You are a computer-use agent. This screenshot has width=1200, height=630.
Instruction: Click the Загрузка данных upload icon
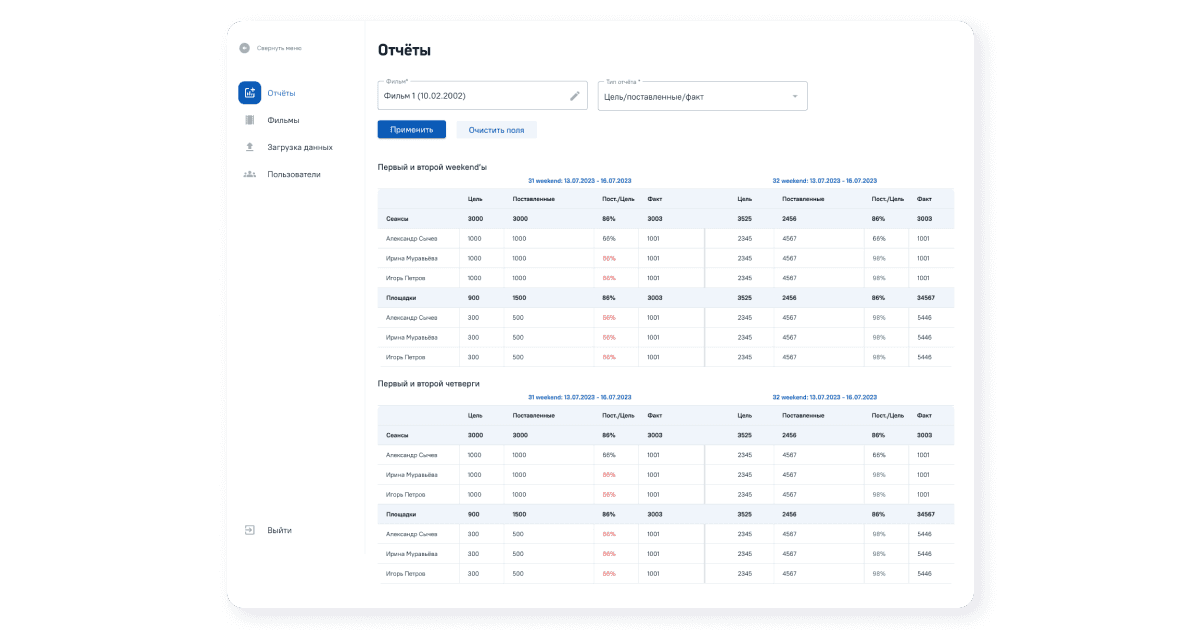click(x=249, y=147)
